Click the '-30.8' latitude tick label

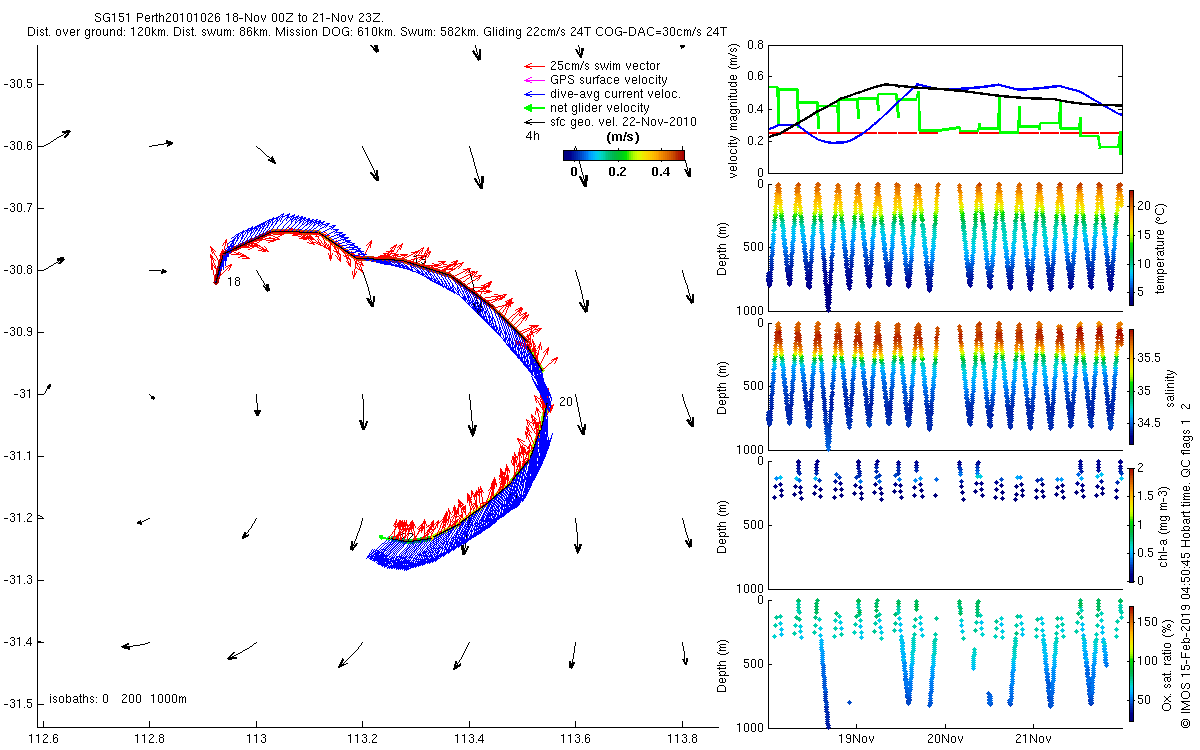(18, 270)
